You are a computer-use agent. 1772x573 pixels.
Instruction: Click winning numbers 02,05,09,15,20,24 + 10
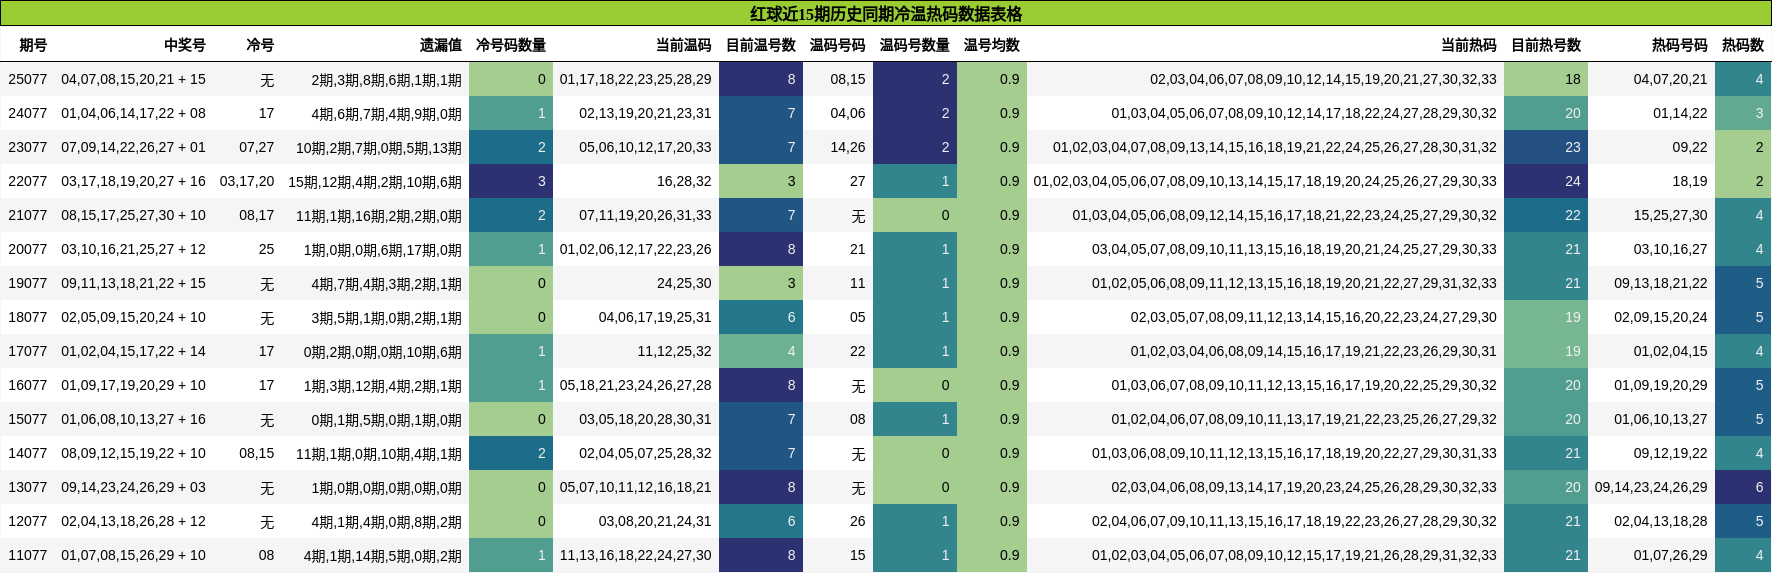[x=133, y=317]
